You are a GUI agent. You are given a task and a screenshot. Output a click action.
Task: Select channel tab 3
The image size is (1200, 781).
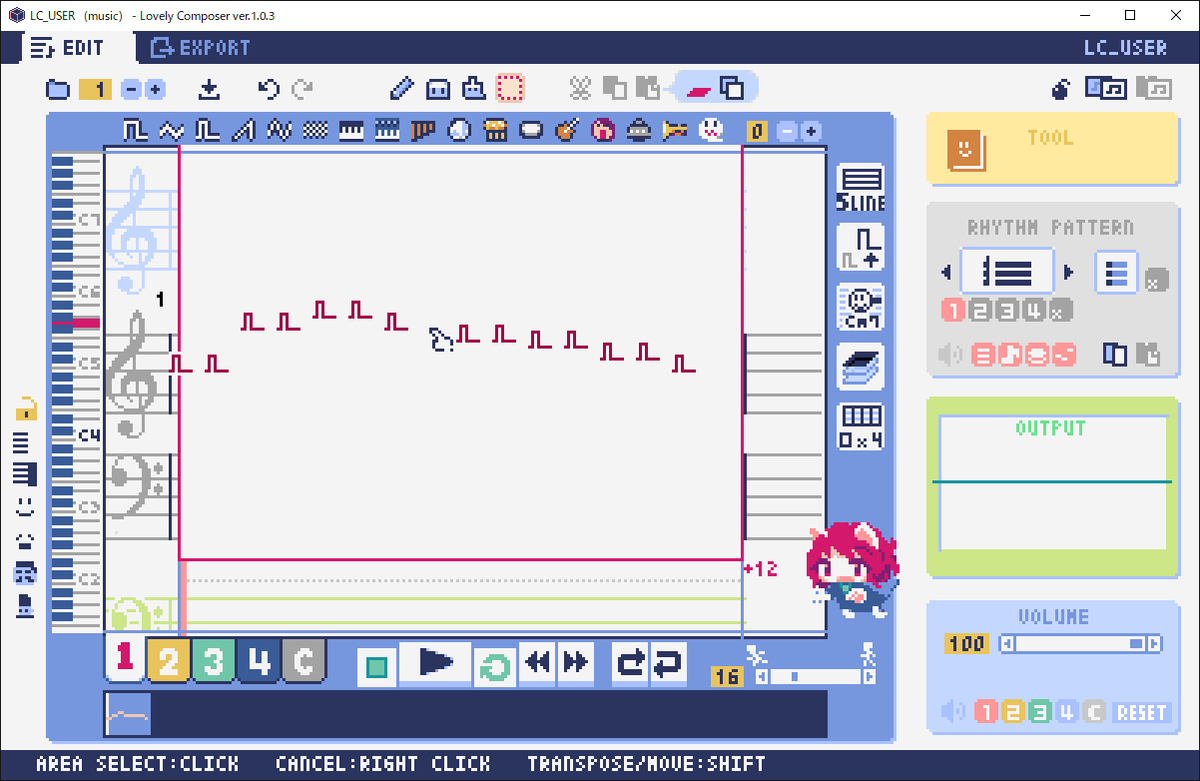pyautogui.click(x=213, y=661)
